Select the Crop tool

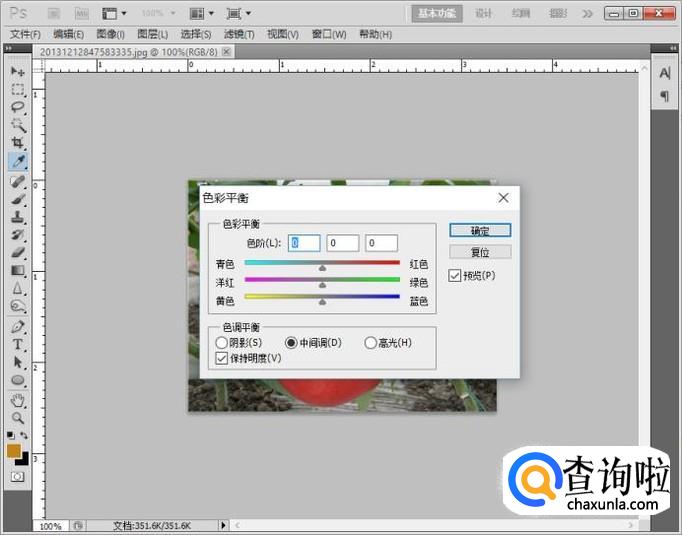click(18, 143)
